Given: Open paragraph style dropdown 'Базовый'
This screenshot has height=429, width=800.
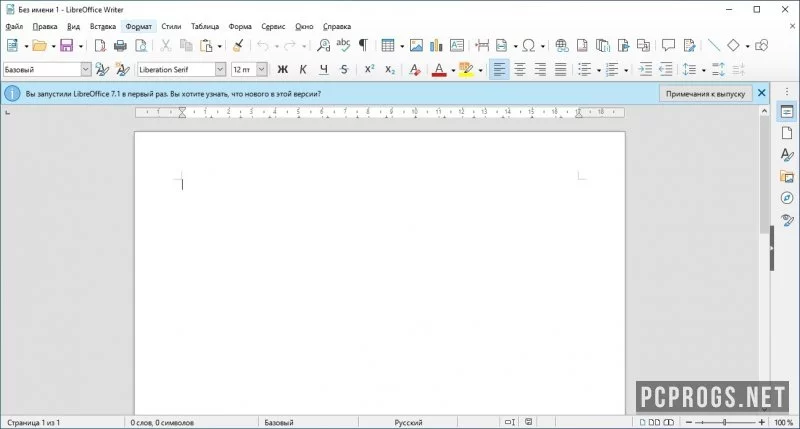Looking at the screenshot, I should tap(86, 69).
